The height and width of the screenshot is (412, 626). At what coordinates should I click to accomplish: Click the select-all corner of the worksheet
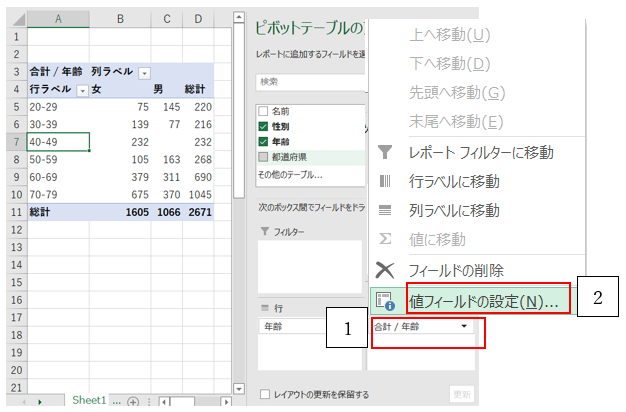(13, 19)
